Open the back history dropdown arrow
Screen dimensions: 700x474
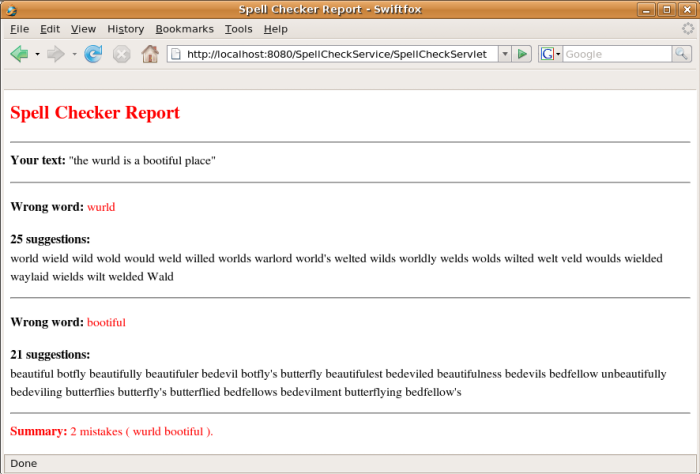pos(38,54)
